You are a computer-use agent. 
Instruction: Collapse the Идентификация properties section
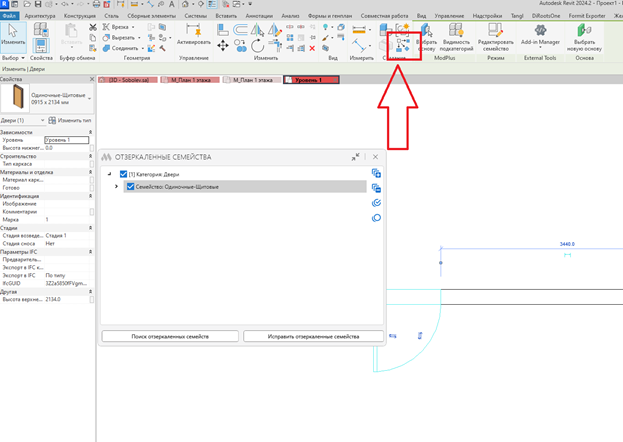(x=90, y=196)
